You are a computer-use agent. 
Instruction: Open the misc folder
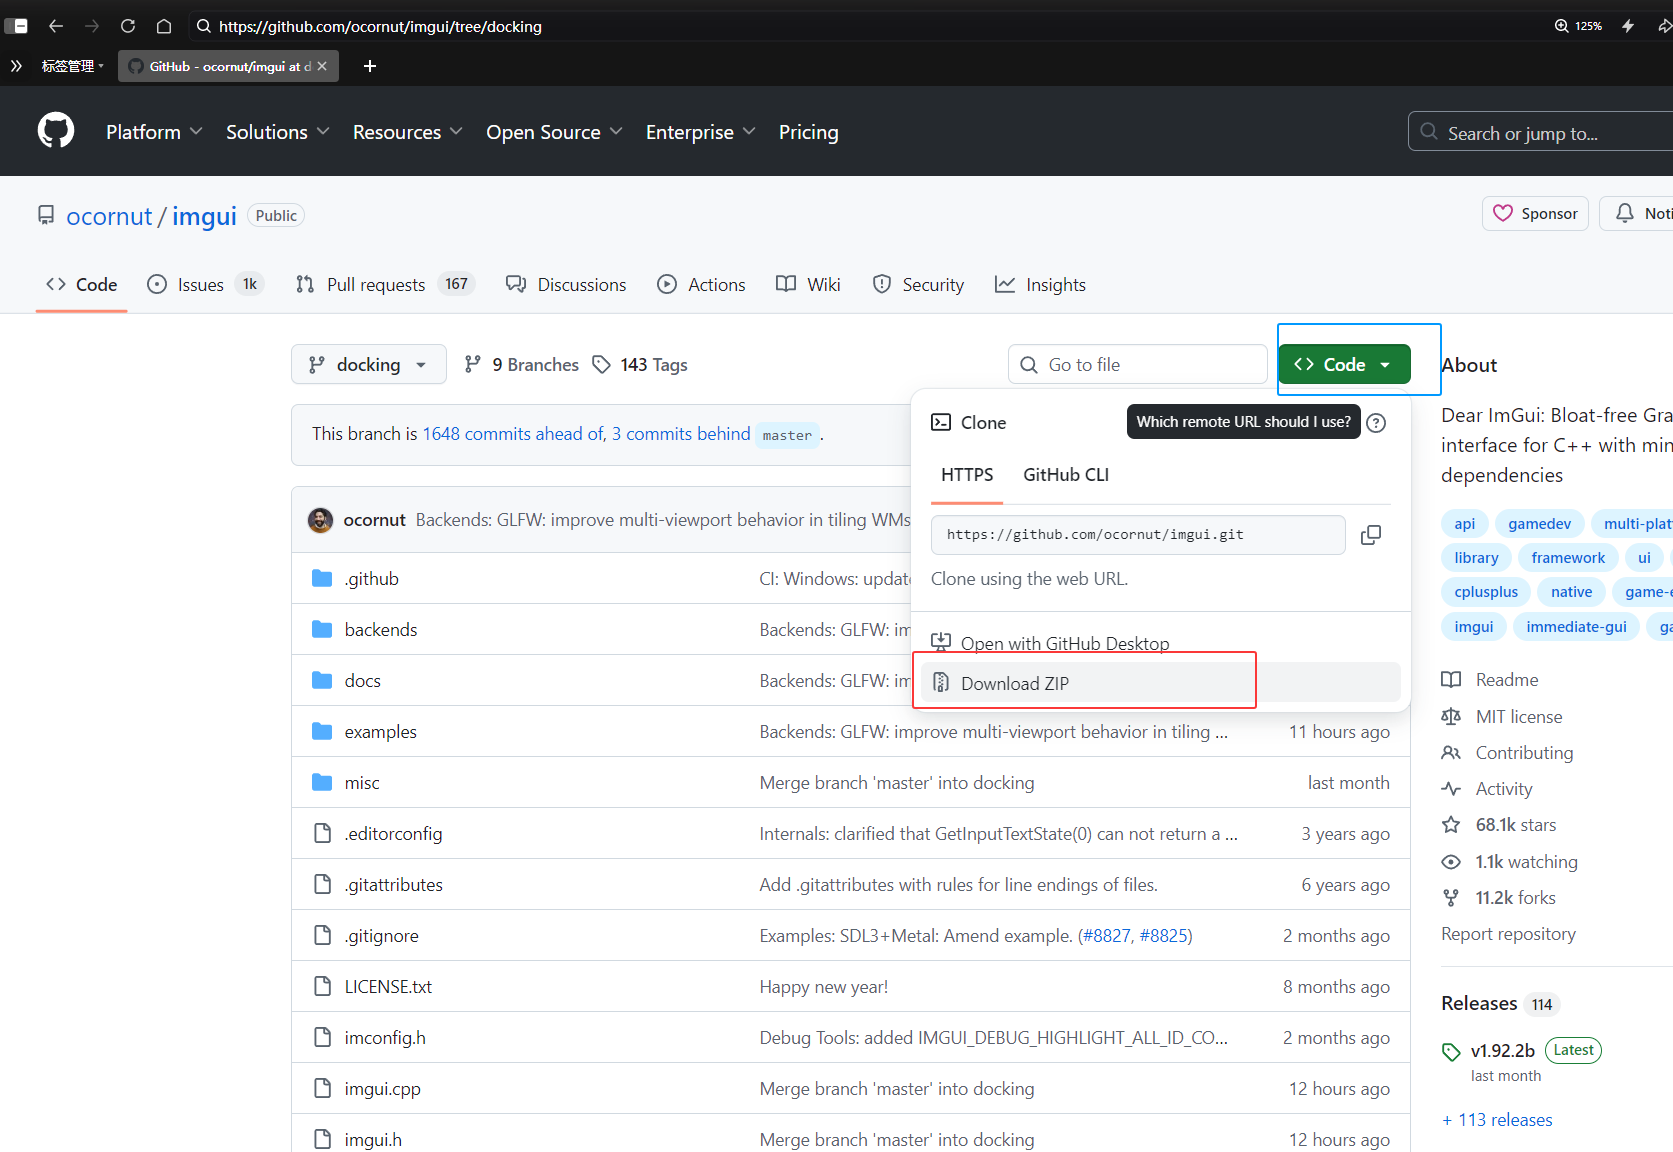pyautogui.click(x=362, y=783)
